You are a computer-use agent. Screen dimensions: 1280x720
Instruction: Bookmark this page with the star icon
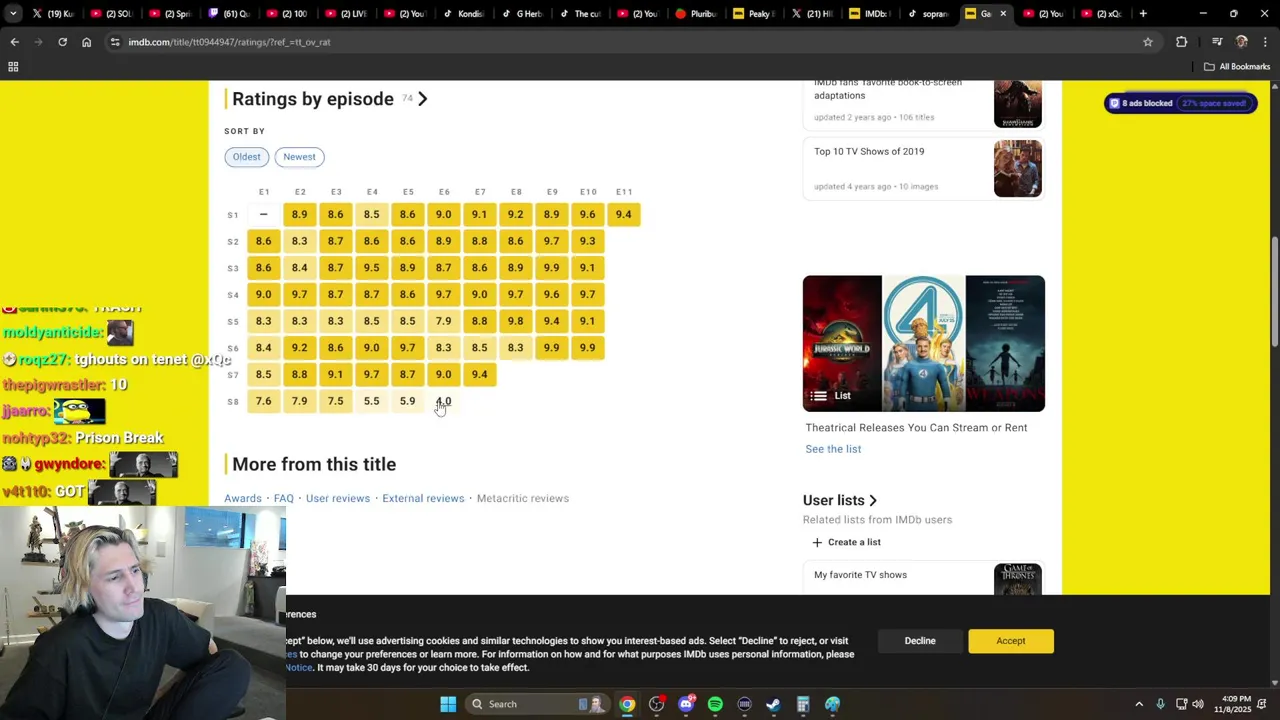click(1148, 42)
